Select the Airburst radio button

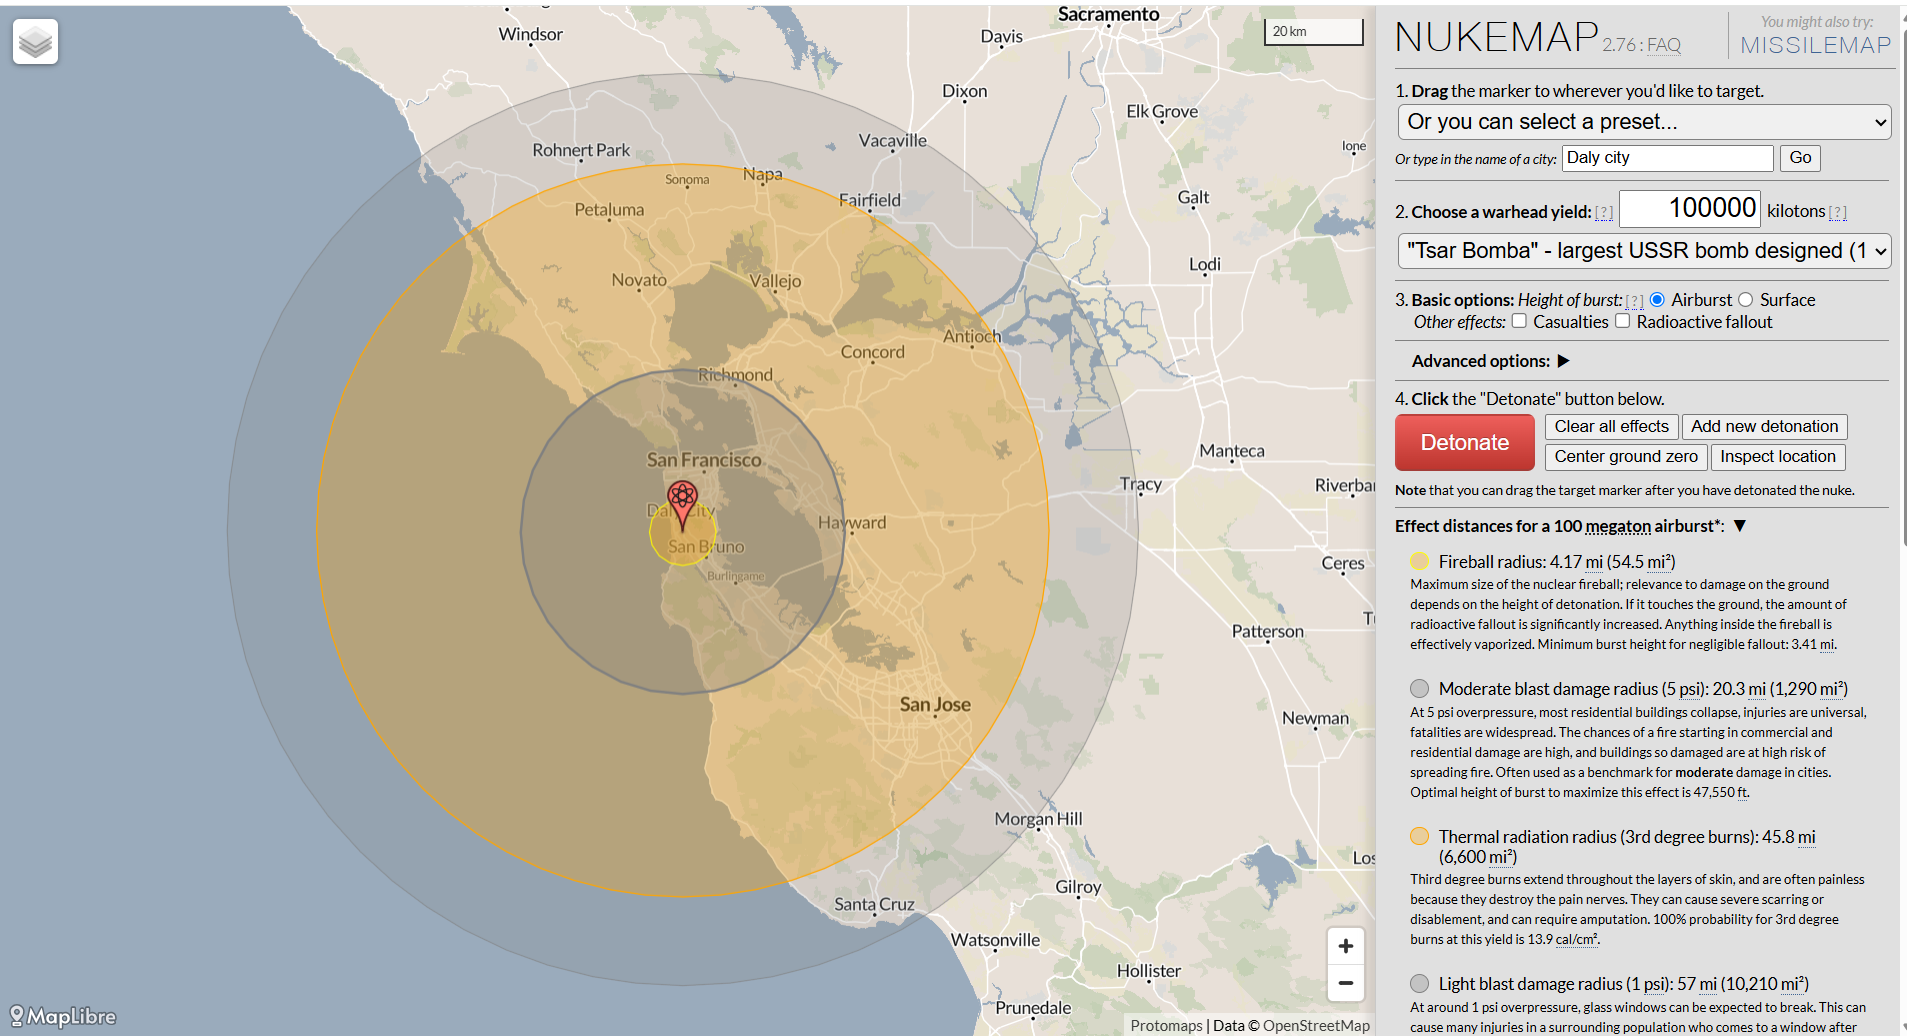click(x=1657, y=300)
